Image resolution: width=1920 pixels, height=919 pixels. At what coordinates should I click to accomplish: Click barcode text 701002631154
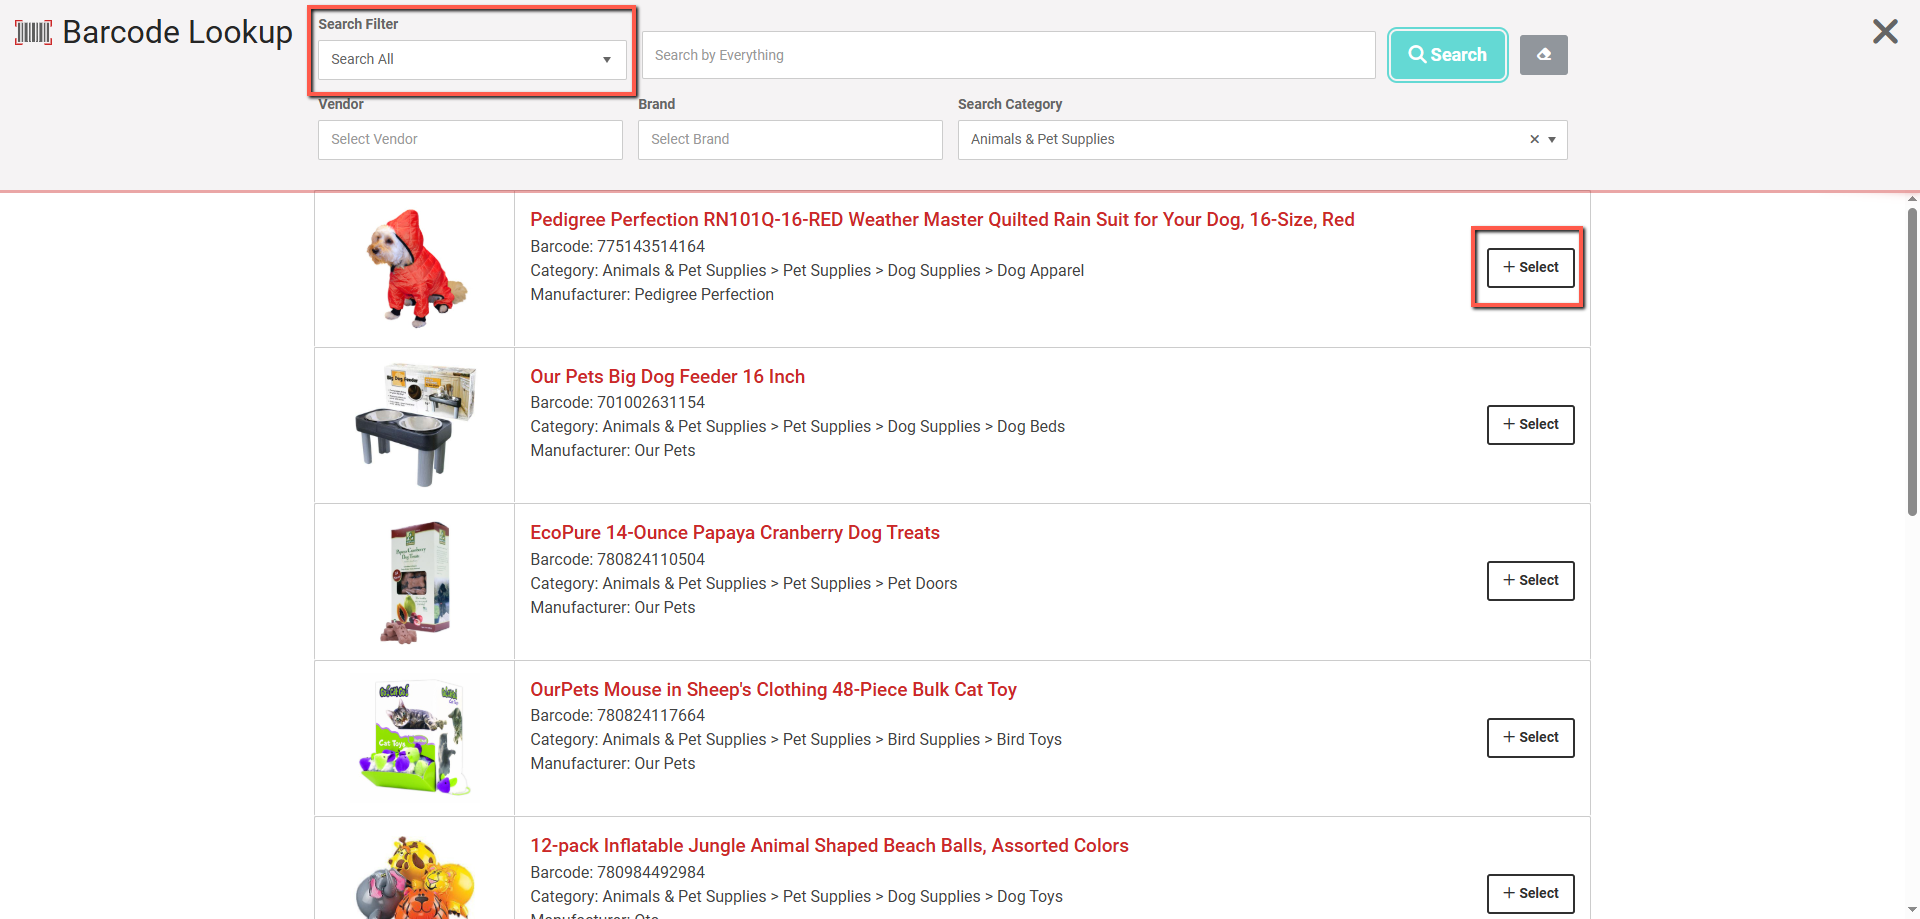651,403
